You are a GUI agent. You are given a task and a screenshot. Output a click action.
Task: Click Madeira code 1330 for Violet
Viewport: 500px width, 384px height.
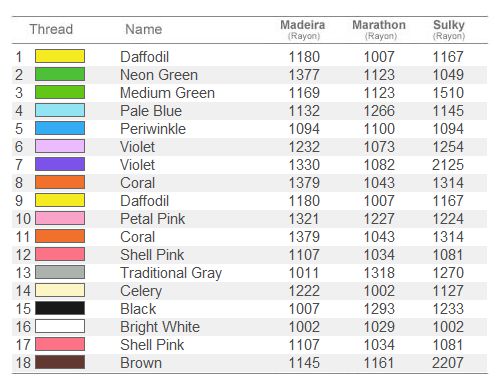[304, 165]
